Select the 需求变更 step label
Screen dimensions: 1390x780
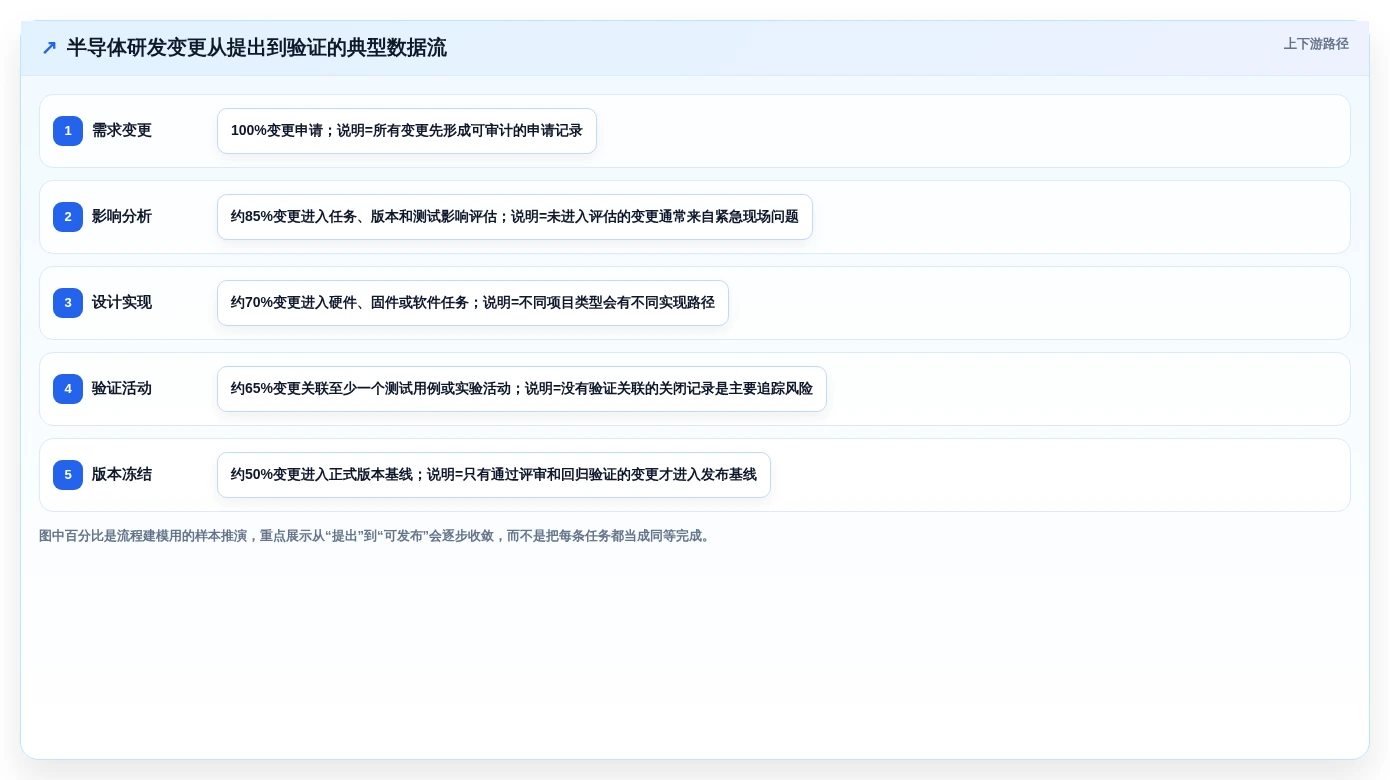[x=122, y=131]
